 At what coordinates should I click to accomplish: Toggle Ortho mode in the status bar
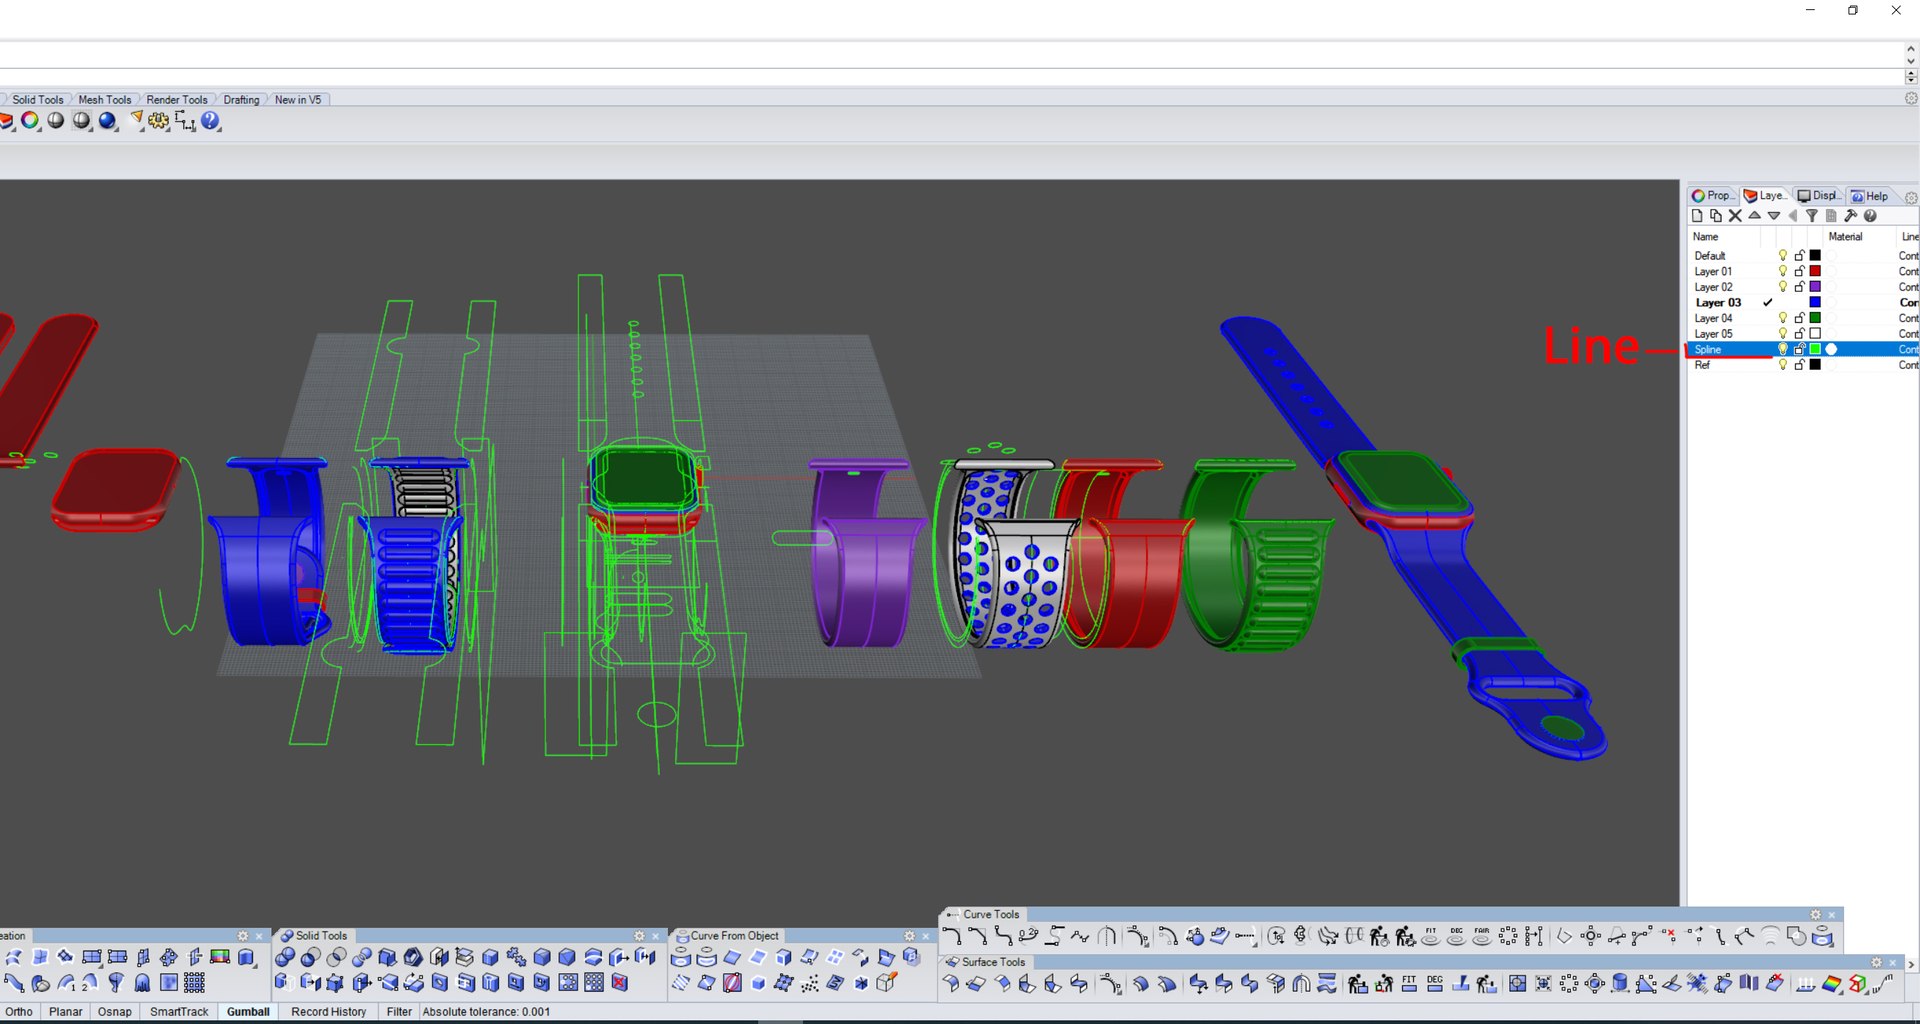click(19, 1012)
